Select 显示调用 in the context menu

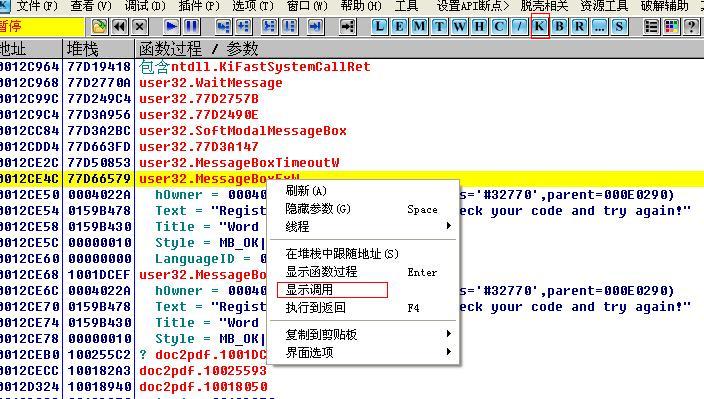point(364,289)
